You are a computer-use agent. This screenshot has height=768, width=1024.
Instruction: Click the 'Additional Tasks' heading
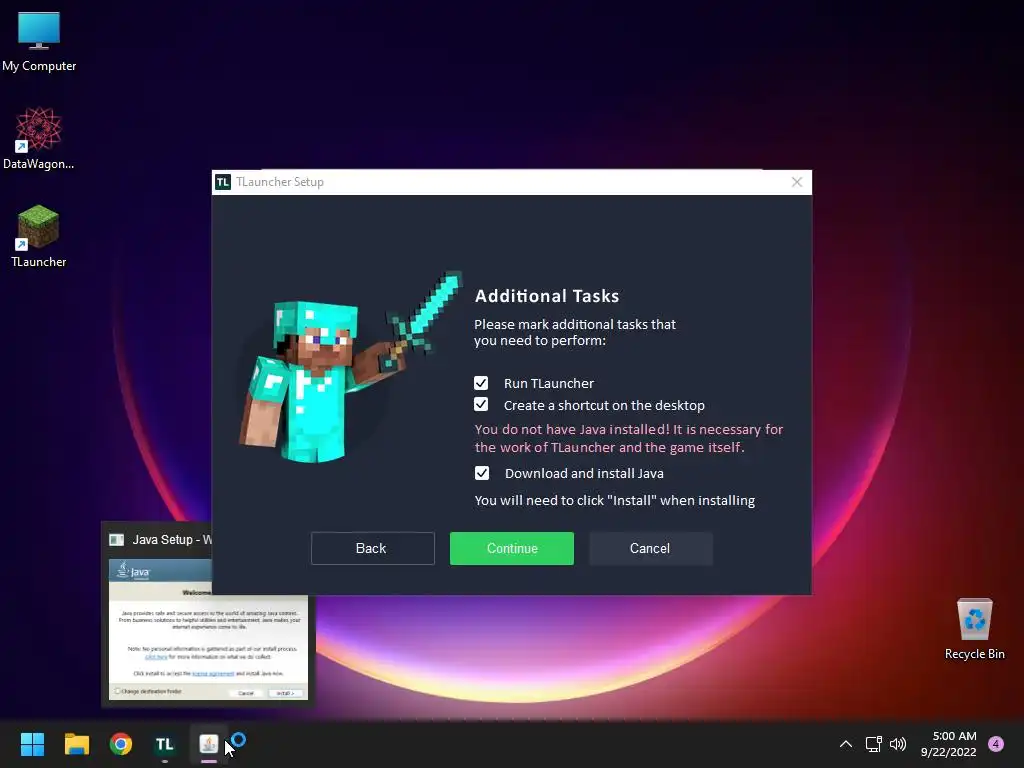coord(547,296)
